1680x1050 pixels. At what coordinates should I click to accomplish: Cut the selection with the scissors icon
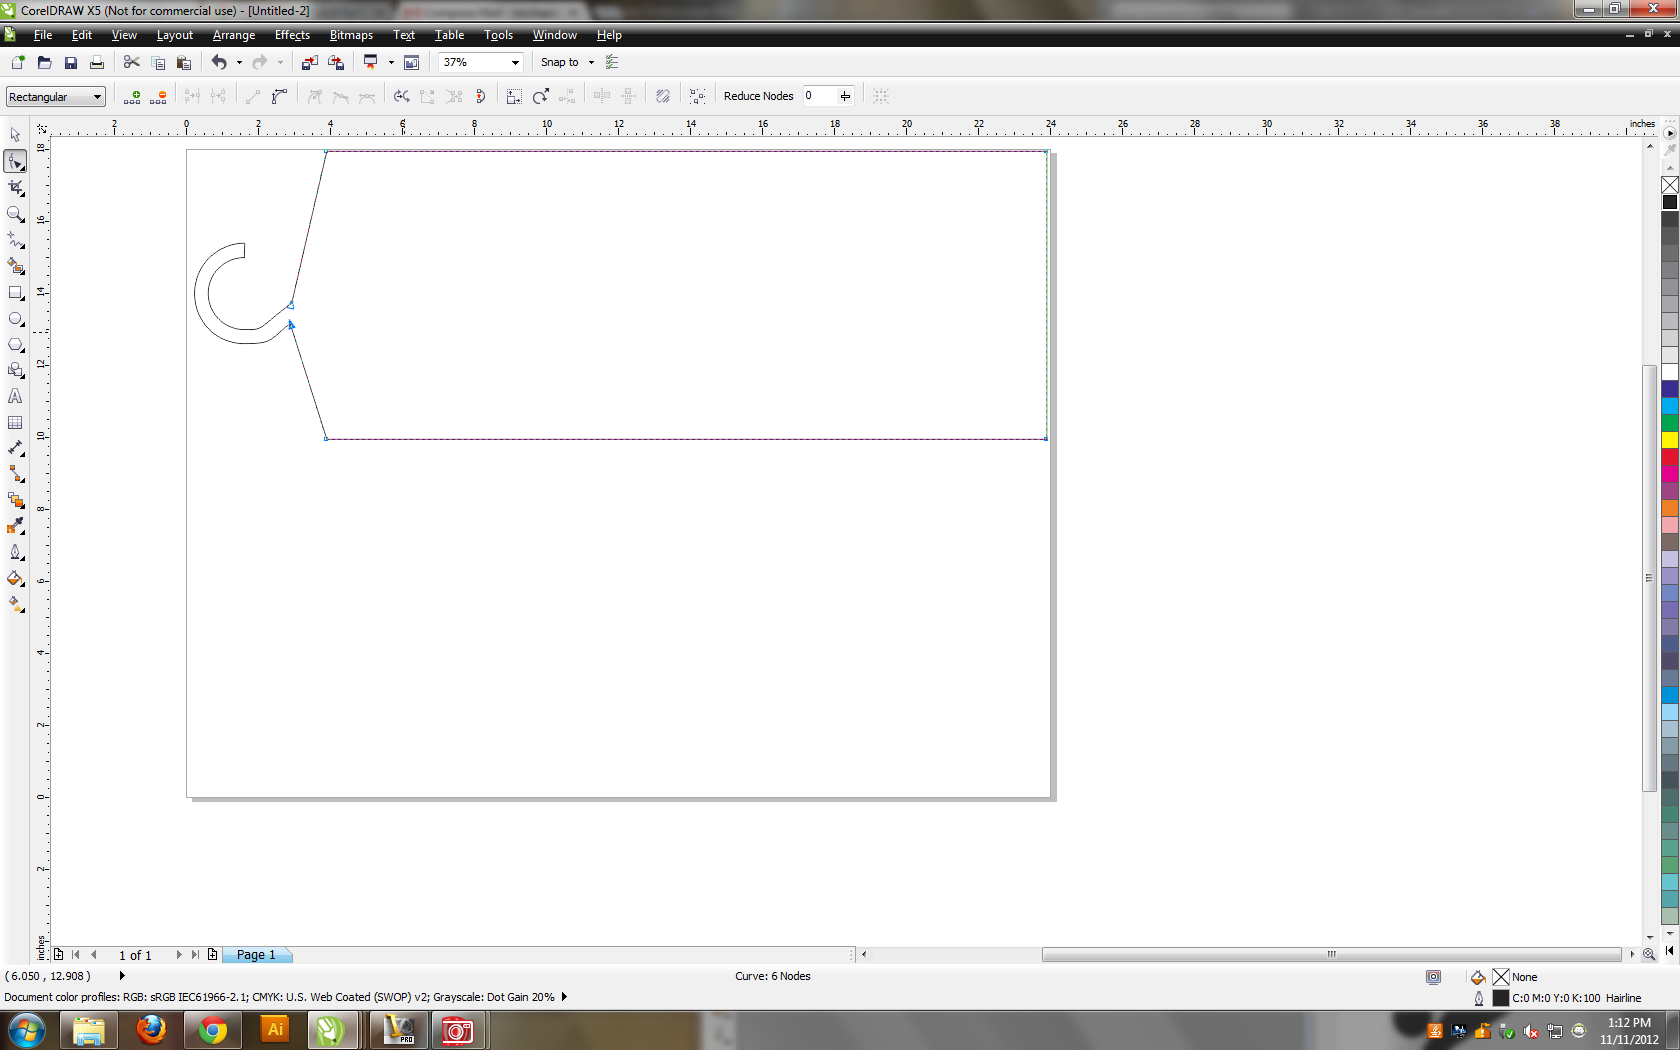click(131, 62)
